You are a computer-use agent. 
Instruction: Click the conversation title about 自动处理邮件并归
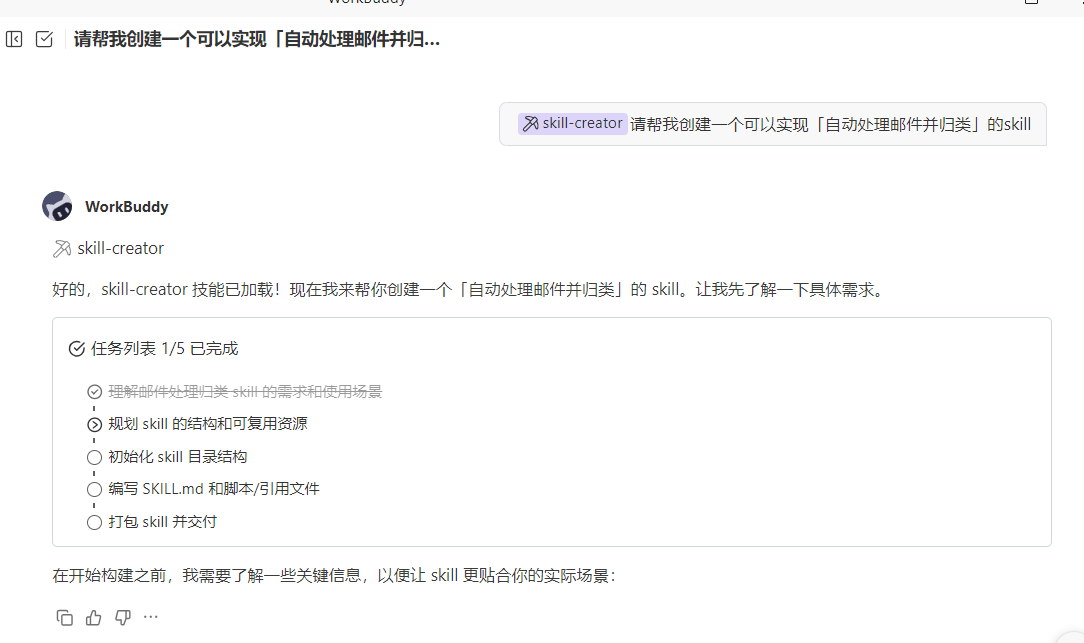[x=256, y=39]
